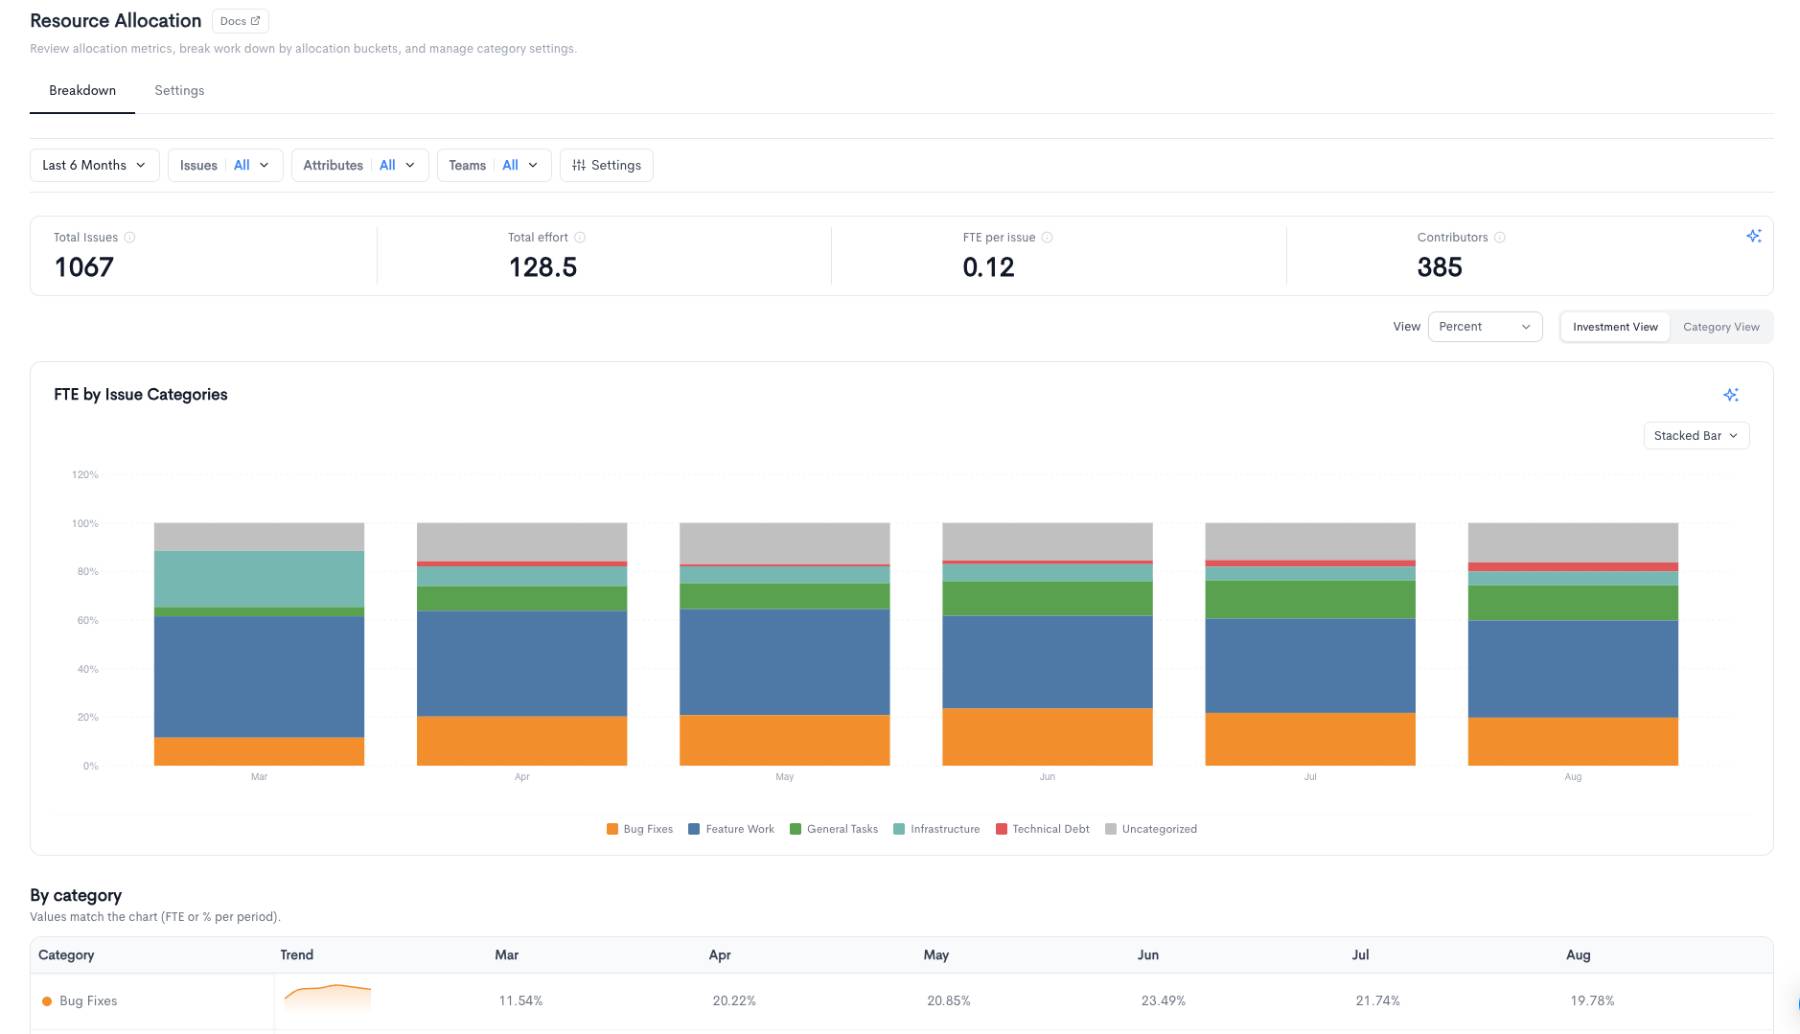Switch to the Settings tab

(179, 90)
